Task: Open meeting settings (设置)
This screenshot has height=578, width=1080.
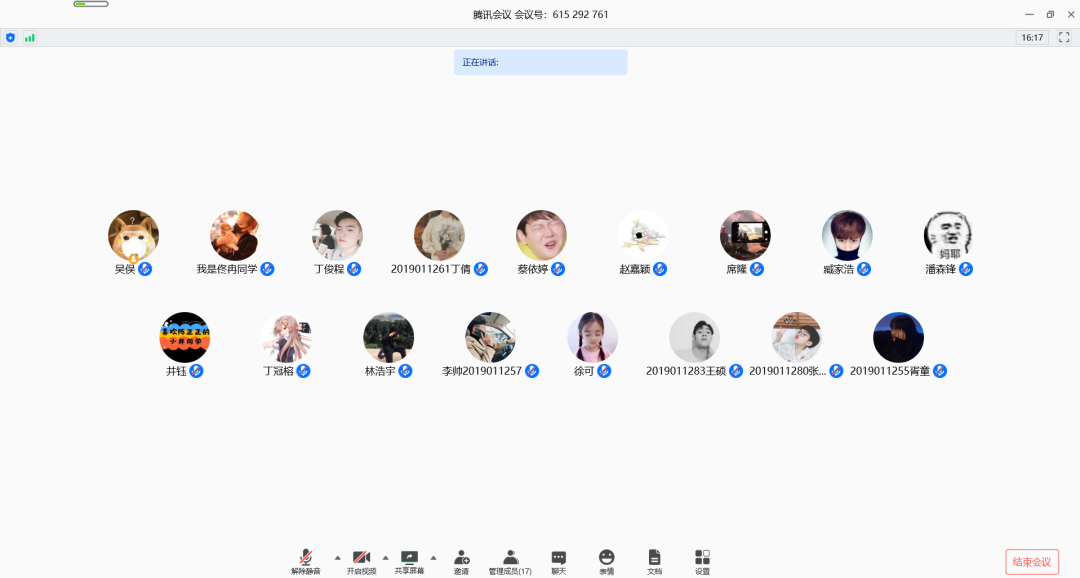Action: [702, 561]
